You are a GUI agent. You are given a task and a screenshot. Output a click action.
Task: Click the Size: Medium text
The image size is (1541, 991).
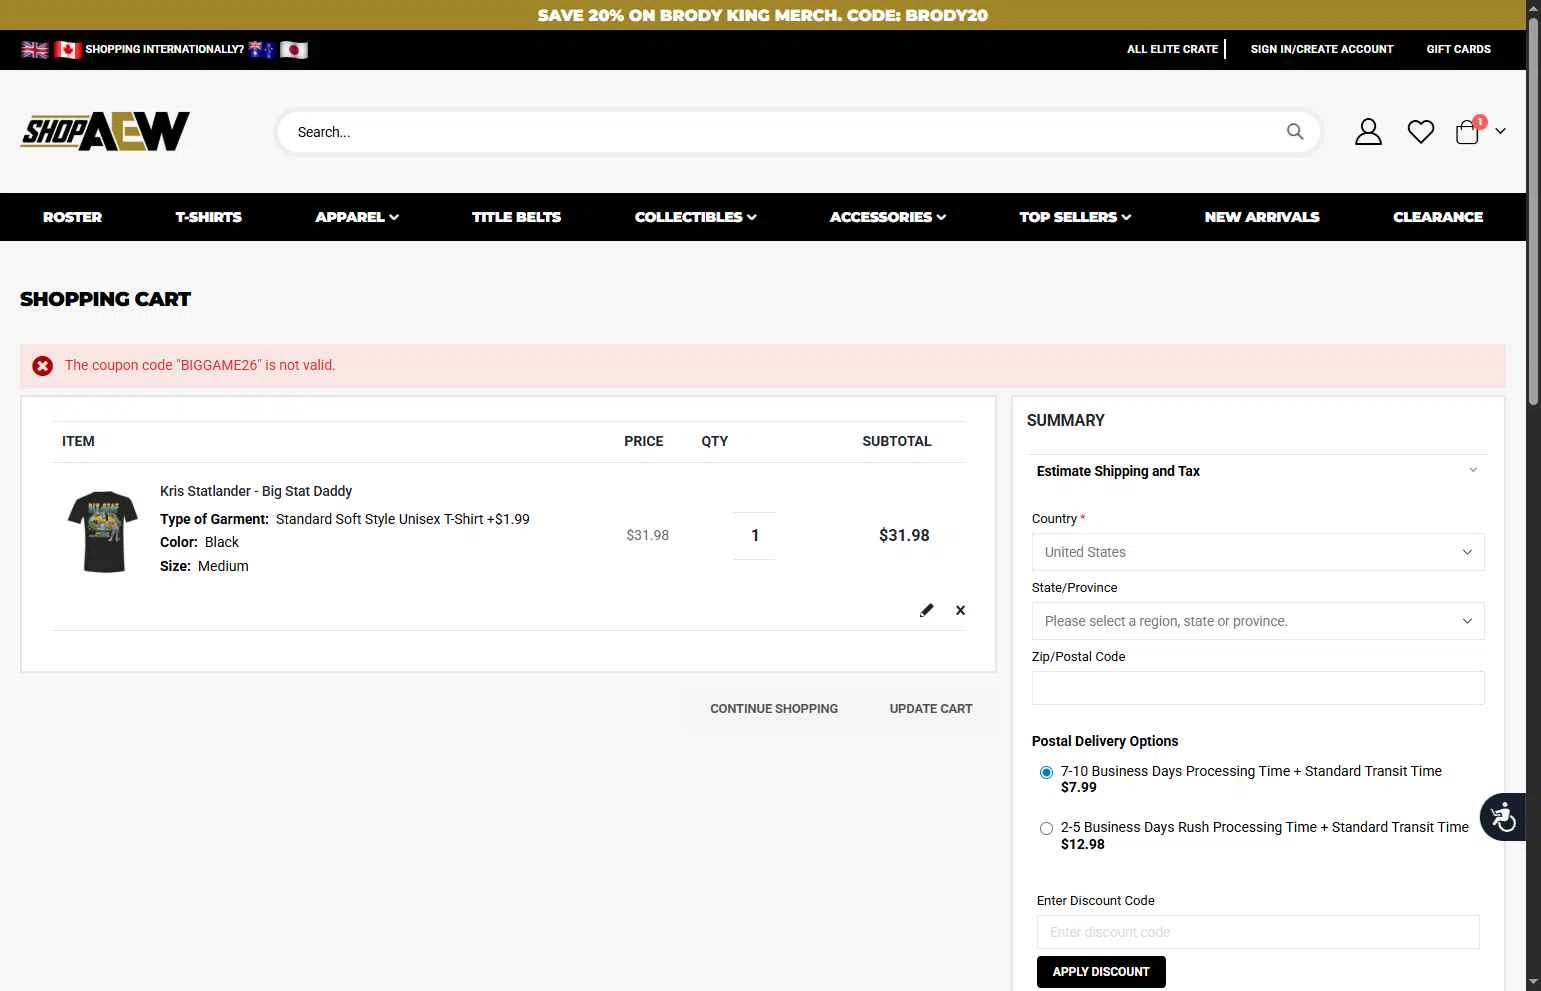click(x=204, y=566)
